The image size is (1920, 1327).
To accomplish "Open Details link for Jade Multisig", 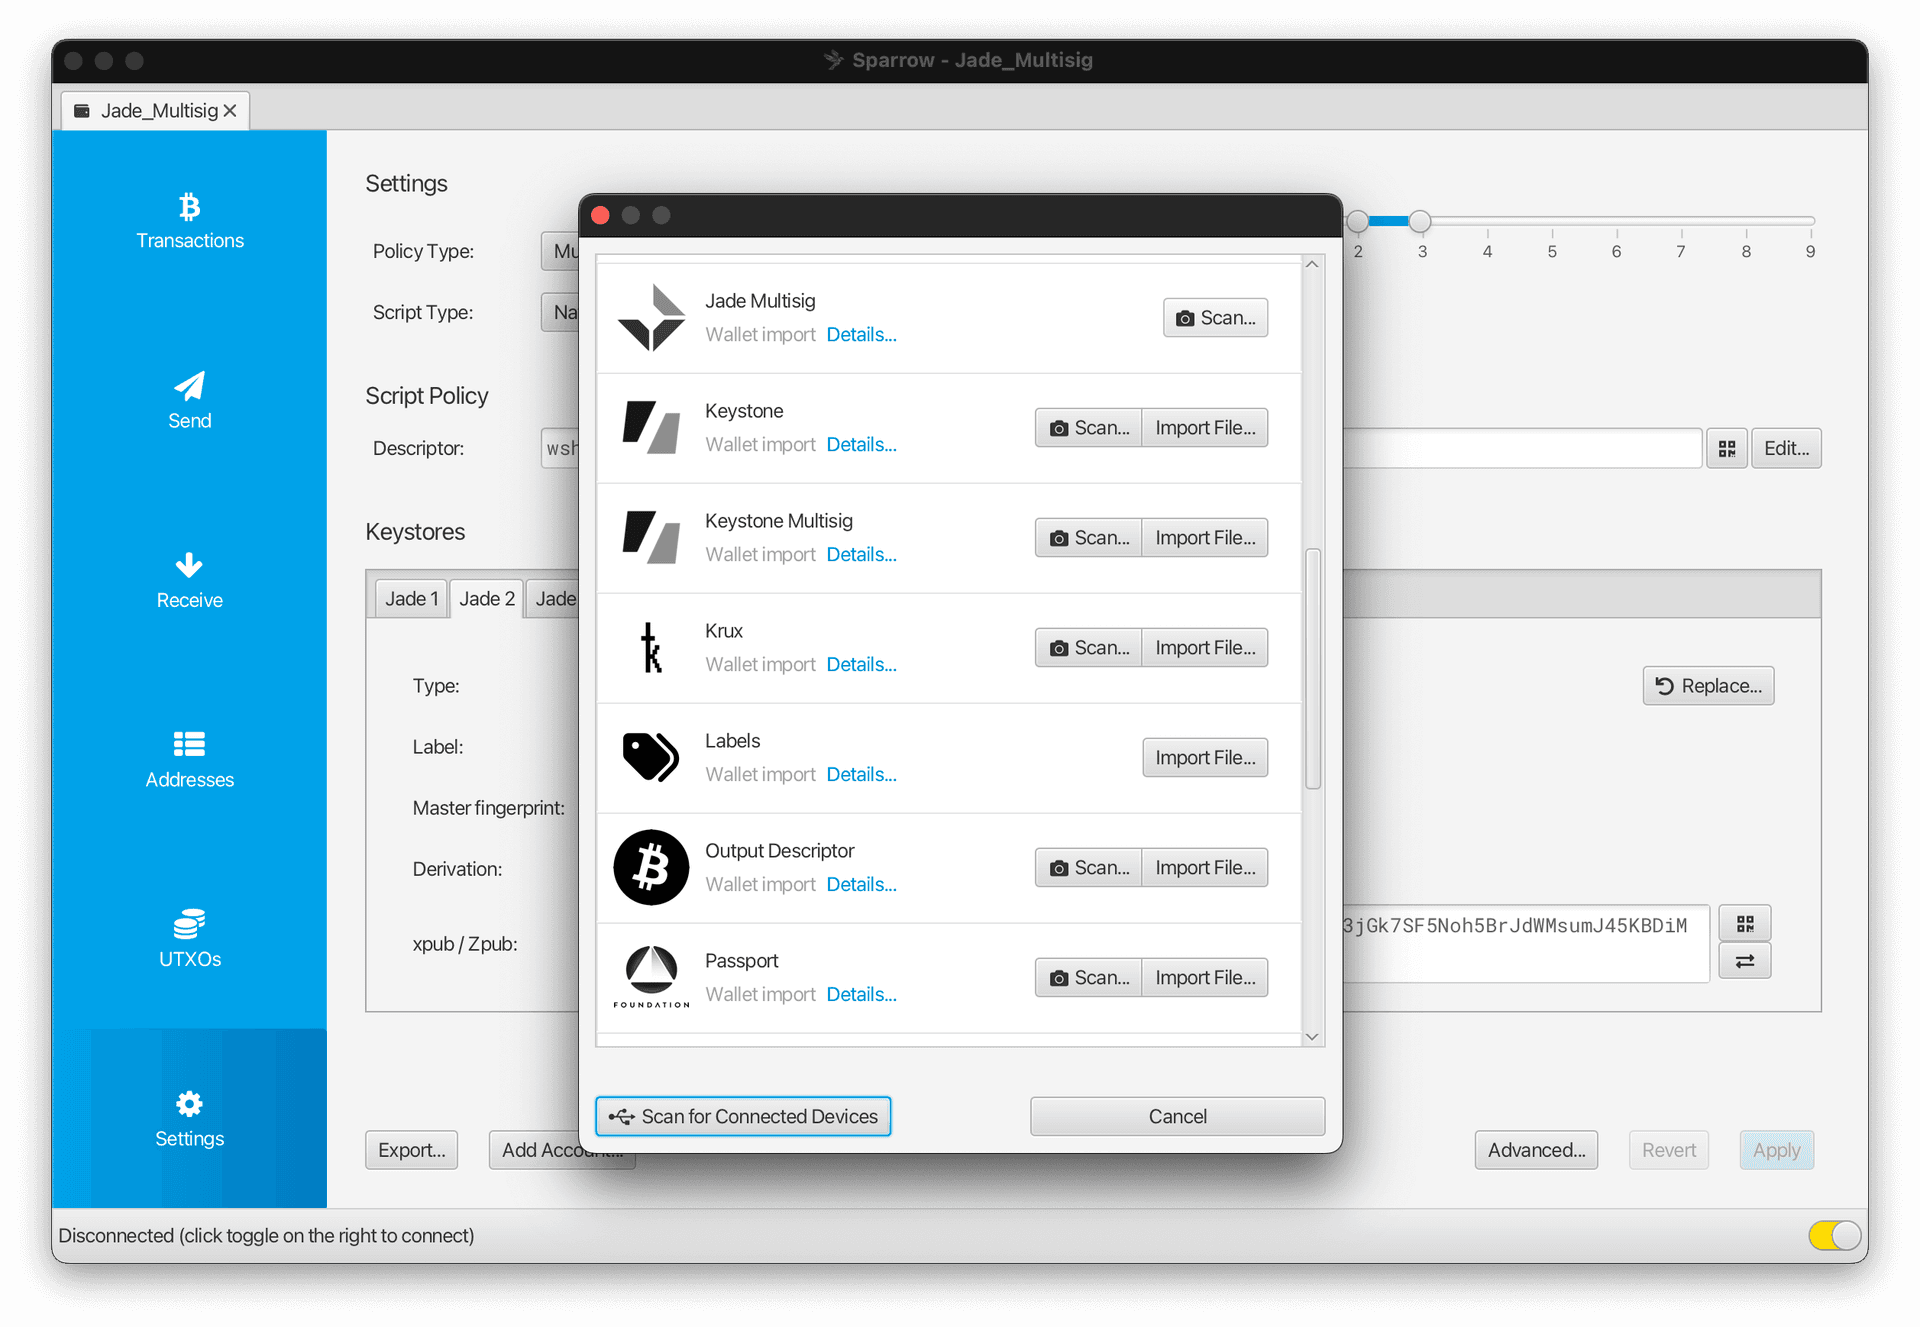I will (861, 335).
